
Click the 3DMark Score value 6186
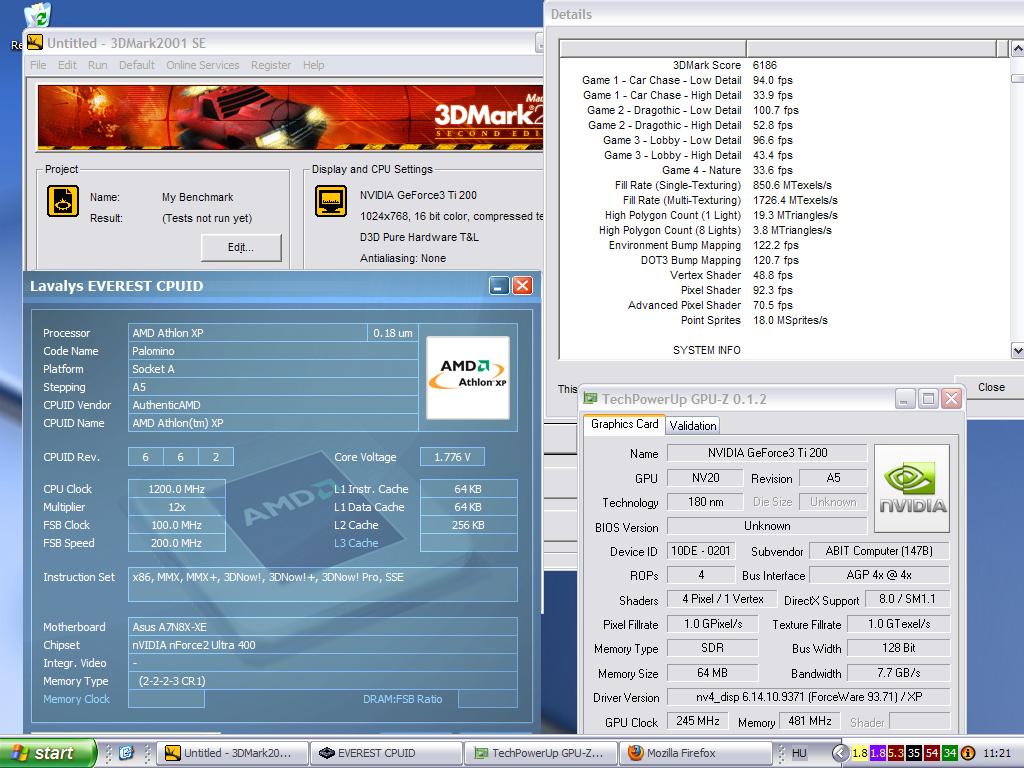pos(764,65)
